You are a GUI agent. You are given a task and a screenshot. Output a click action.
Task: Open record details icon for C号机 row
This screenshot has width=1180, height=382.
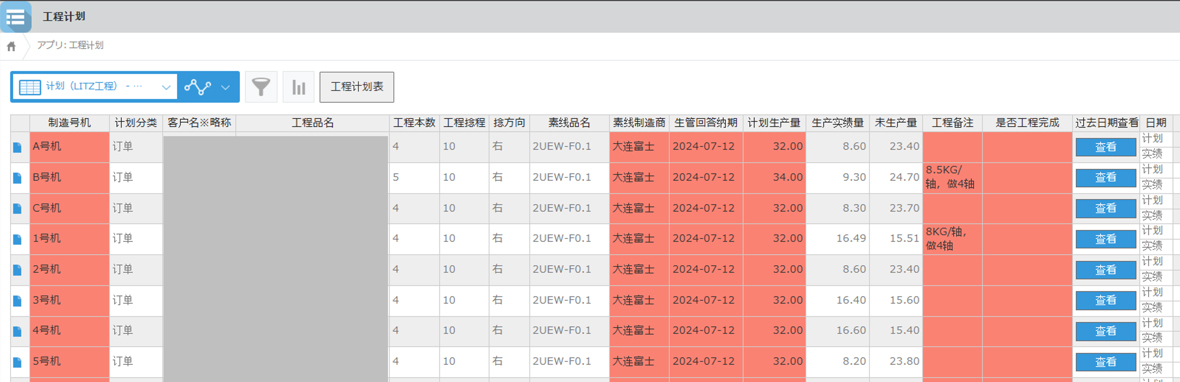click(17, 208)
